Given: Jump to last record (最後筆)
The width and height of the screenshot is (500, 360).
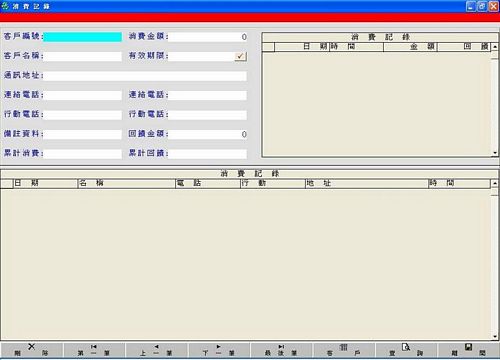Looking at the screenshot, I should (281, 350).
